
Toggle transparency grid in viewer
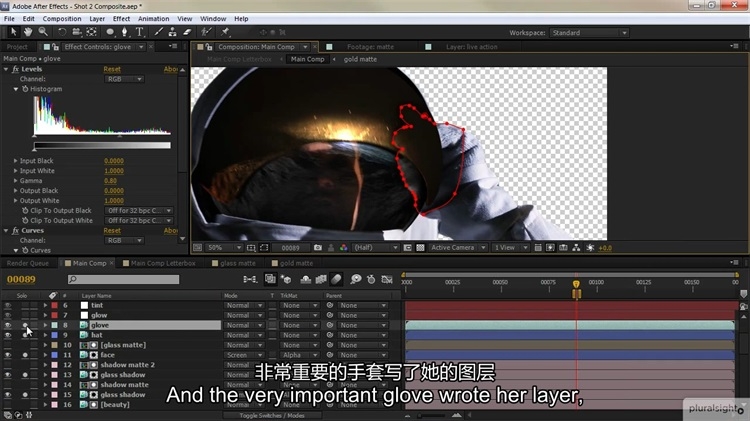[420, 248]
